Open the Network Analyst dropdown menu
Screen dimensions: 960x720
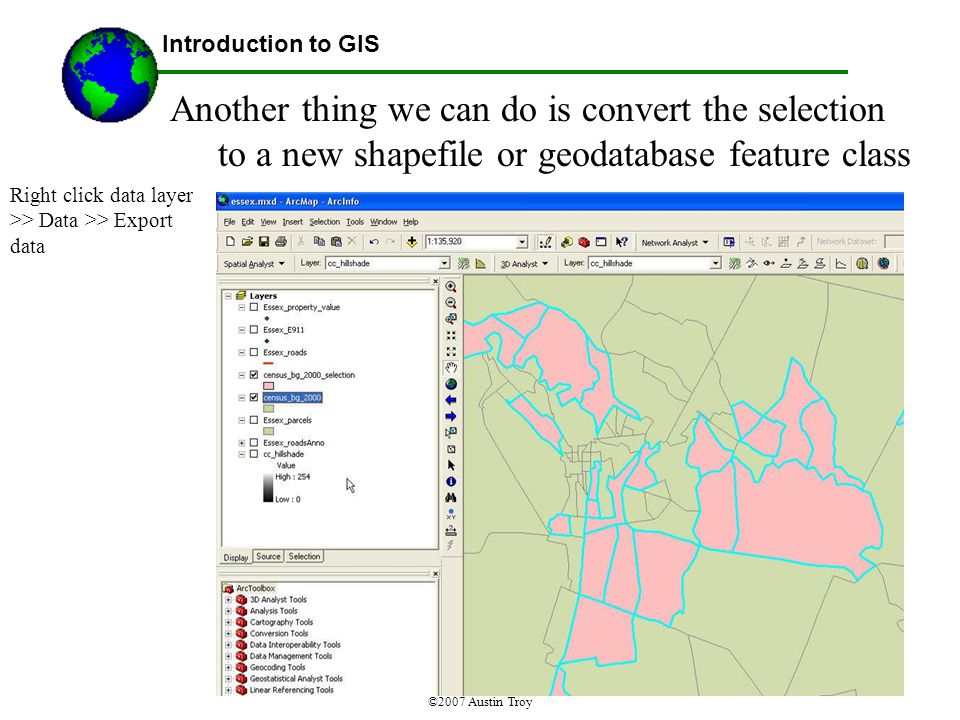[675, 242]
